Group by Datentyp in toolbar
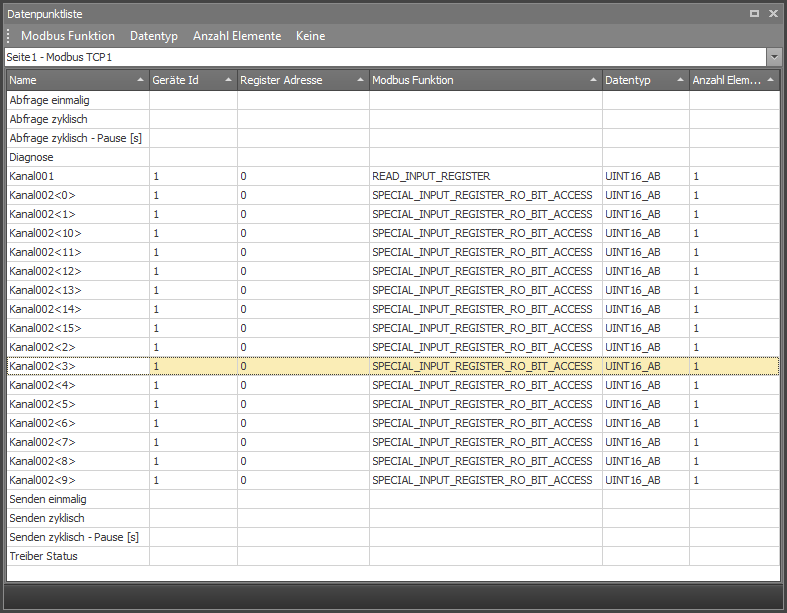This screenshot has height=613, width=787. 154,36
